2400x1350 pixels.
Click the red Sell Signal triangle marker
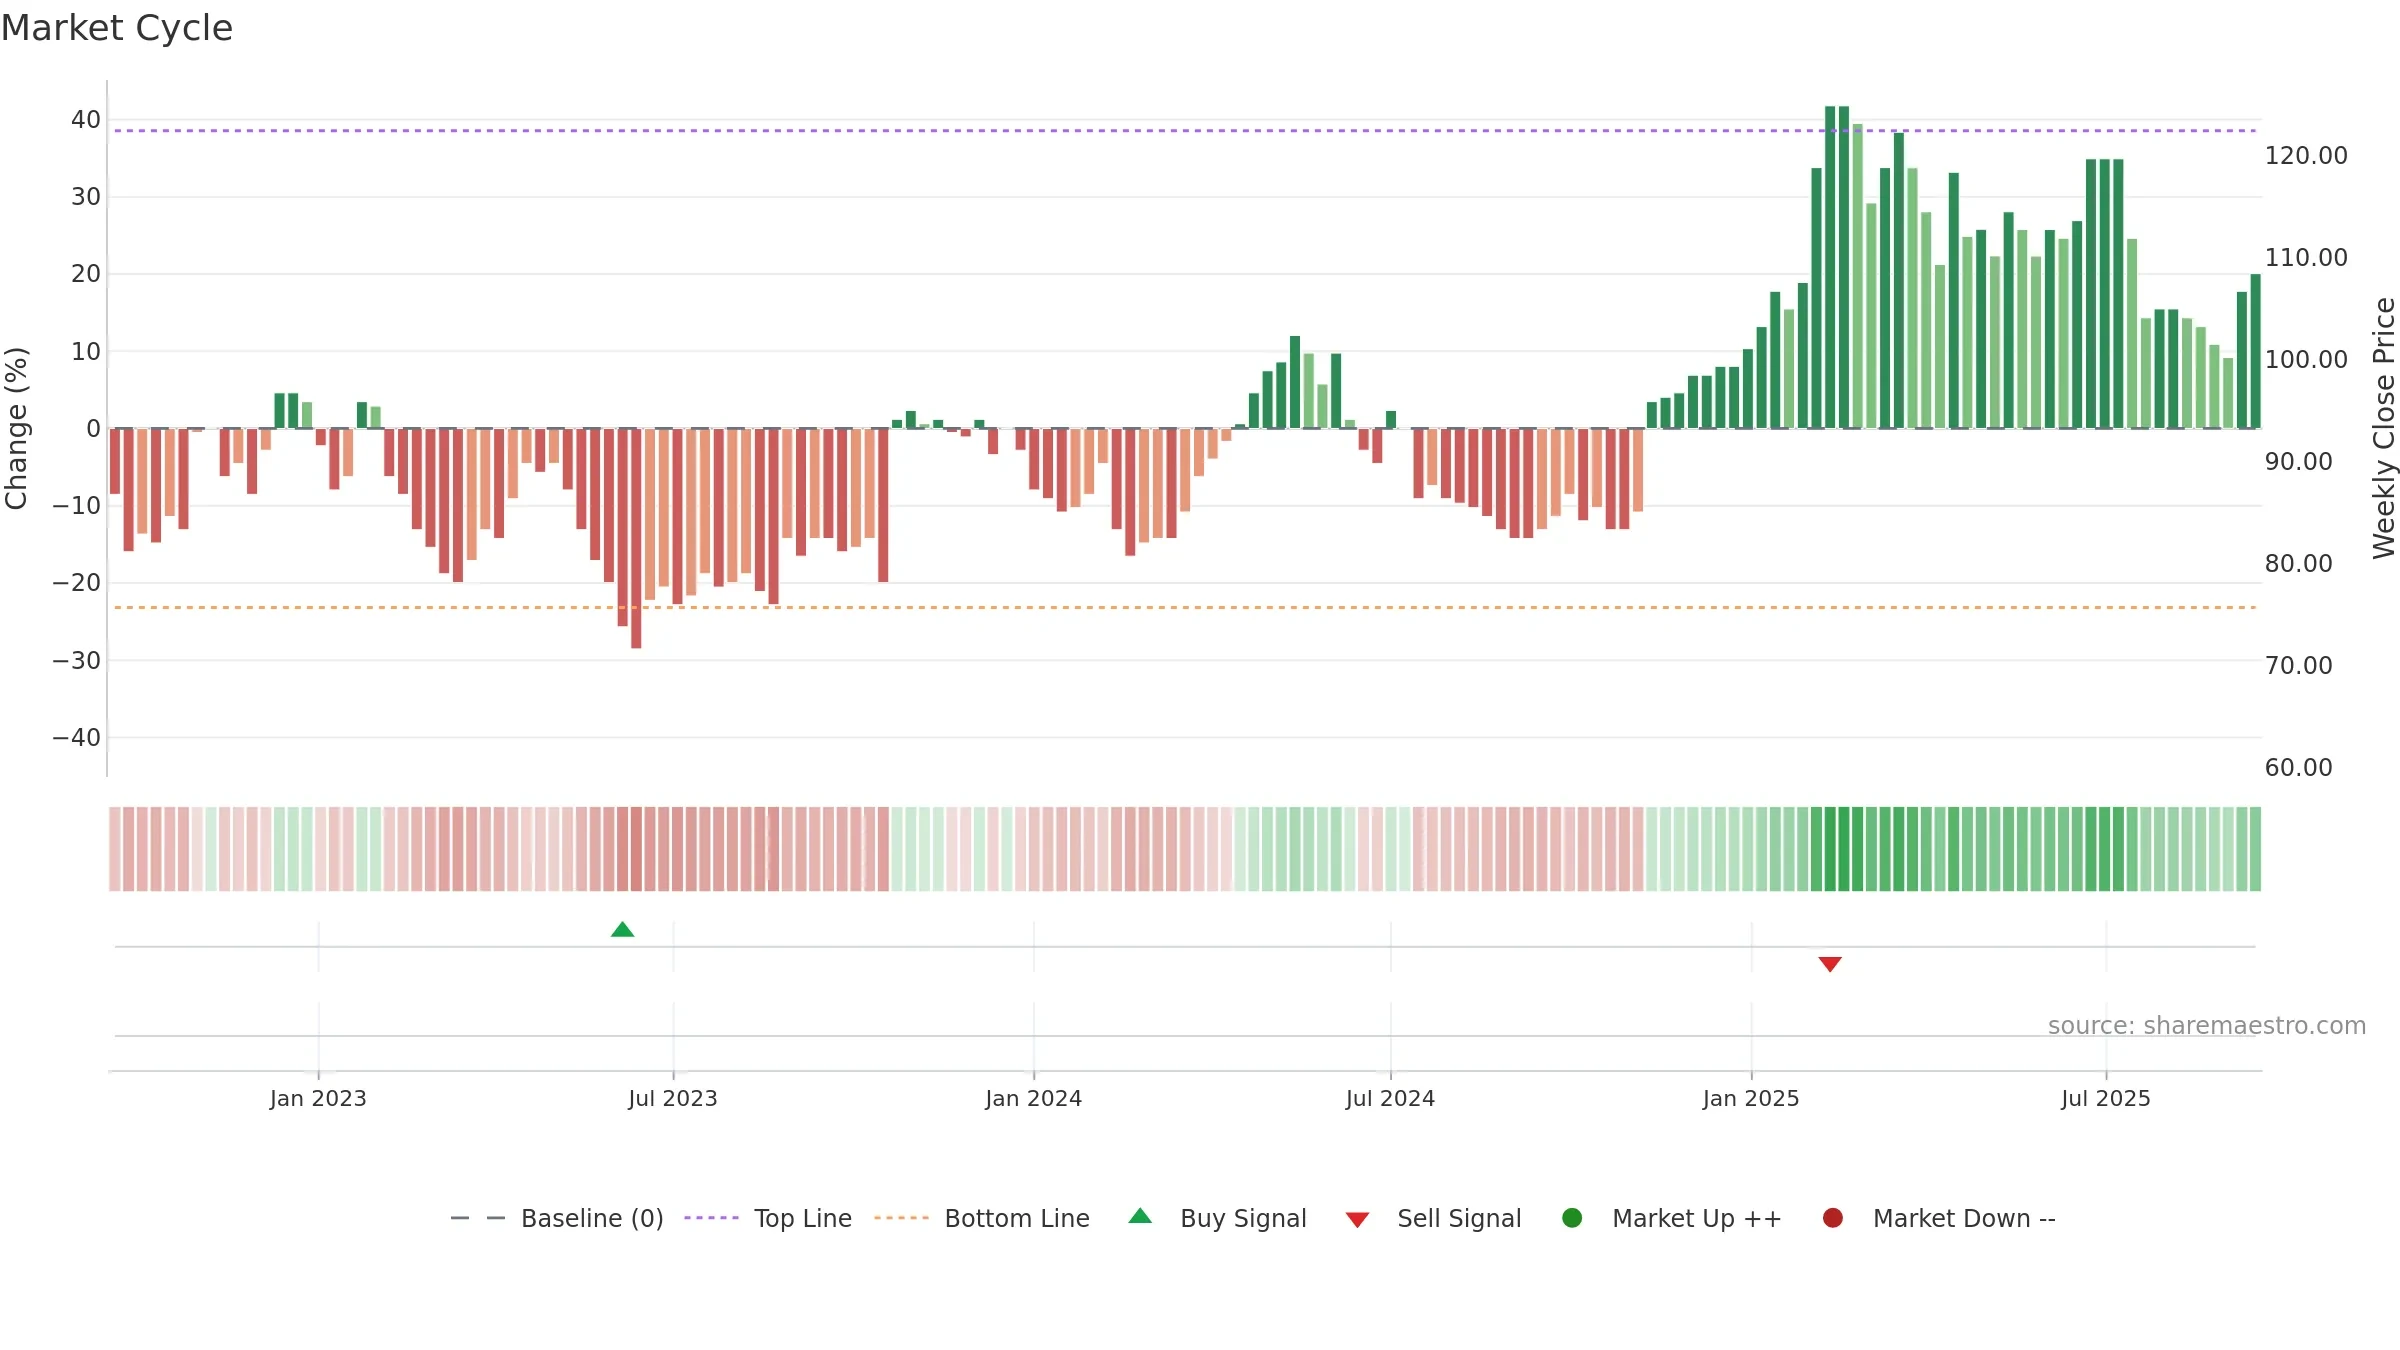coord(1830,964)
